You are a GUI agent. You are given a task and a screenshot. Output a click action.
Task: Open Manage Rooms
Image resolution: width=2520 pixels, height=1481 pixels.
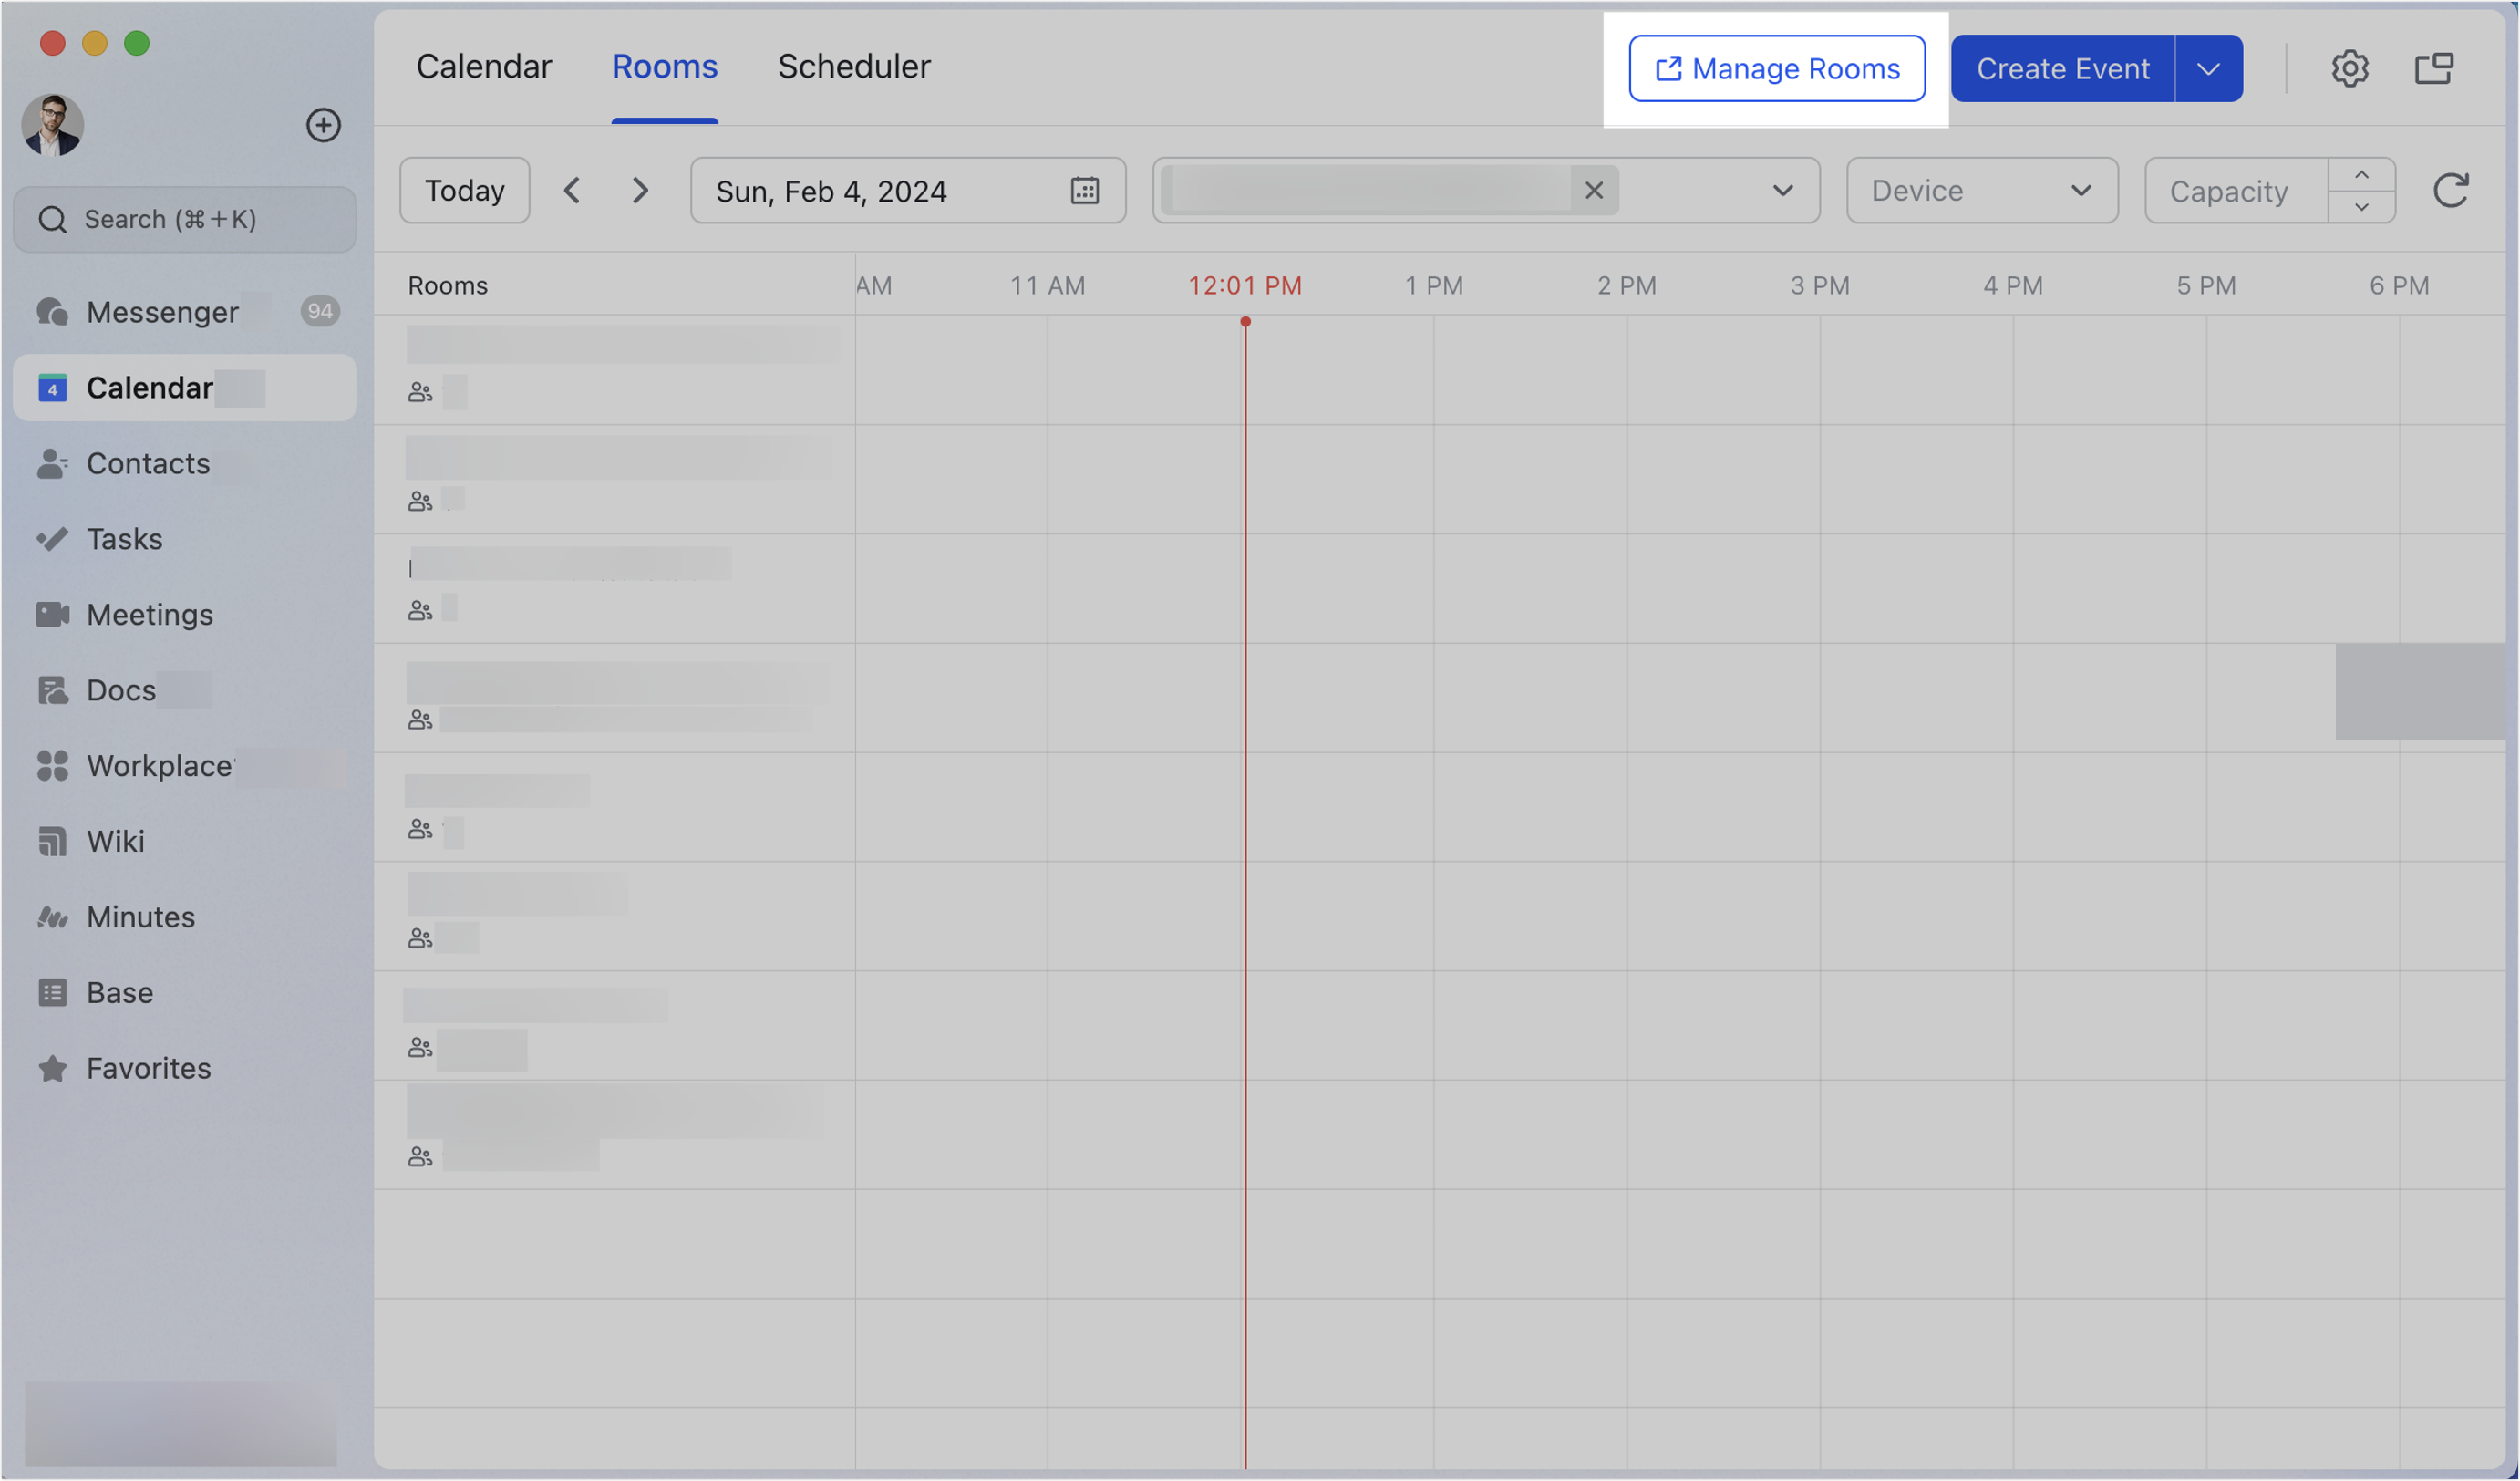pyautogui.click(x=1776, y=68)
